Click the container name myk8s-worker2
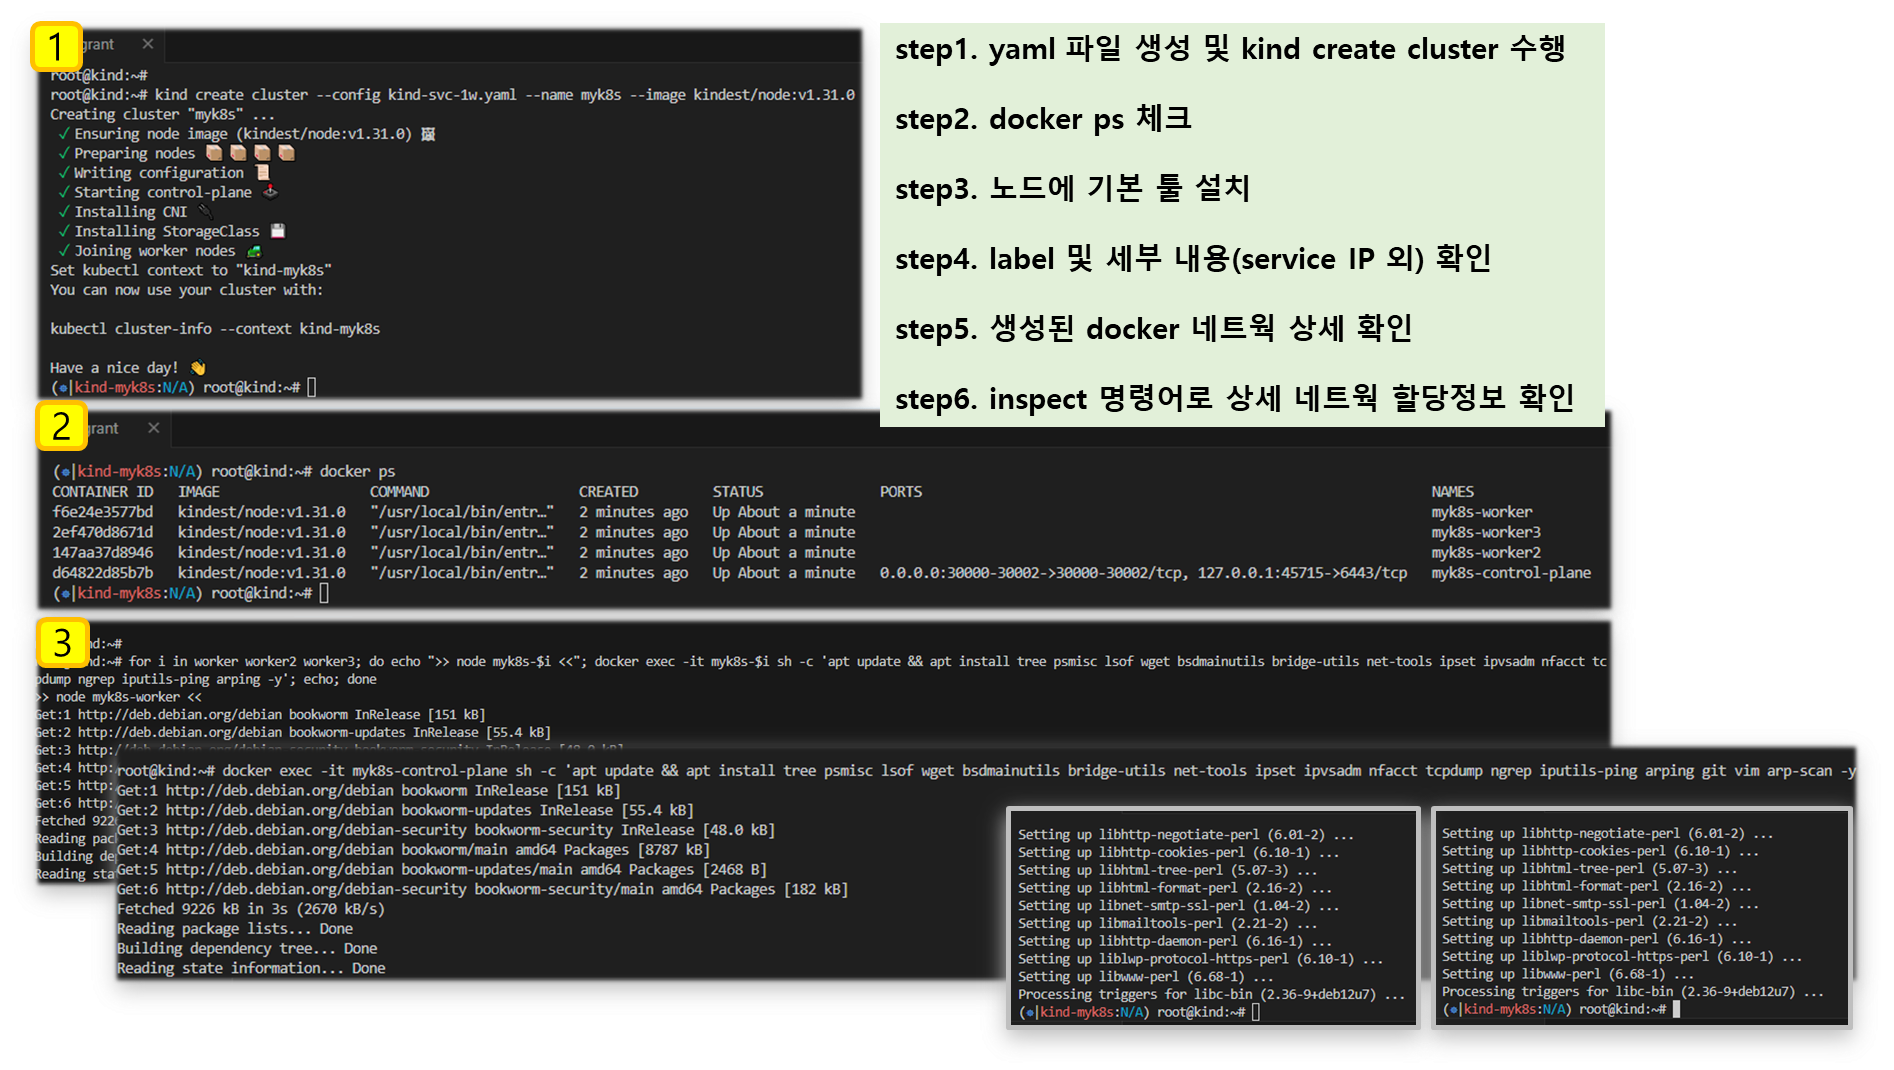Image resolution: width=1894 pixels, height=1070 pixels. coord(1486,552)
